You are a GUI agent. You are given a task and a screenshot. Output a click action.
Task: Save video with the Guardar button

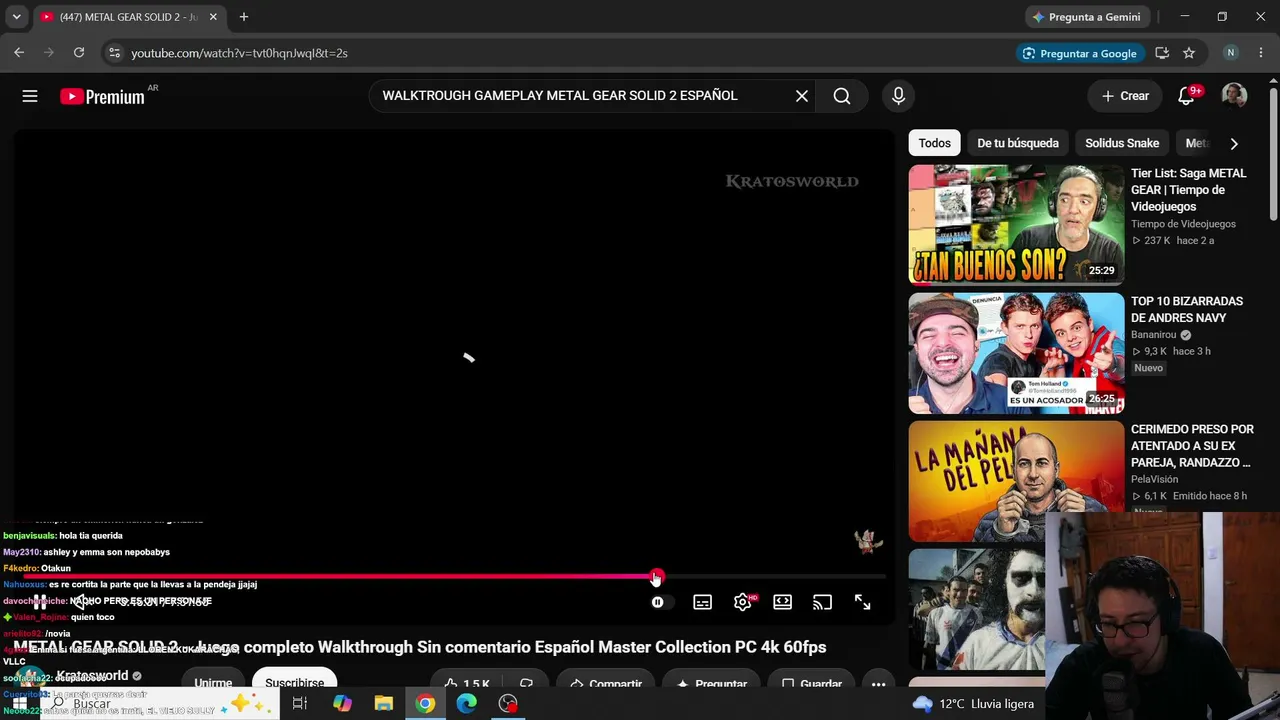point(811,684)
